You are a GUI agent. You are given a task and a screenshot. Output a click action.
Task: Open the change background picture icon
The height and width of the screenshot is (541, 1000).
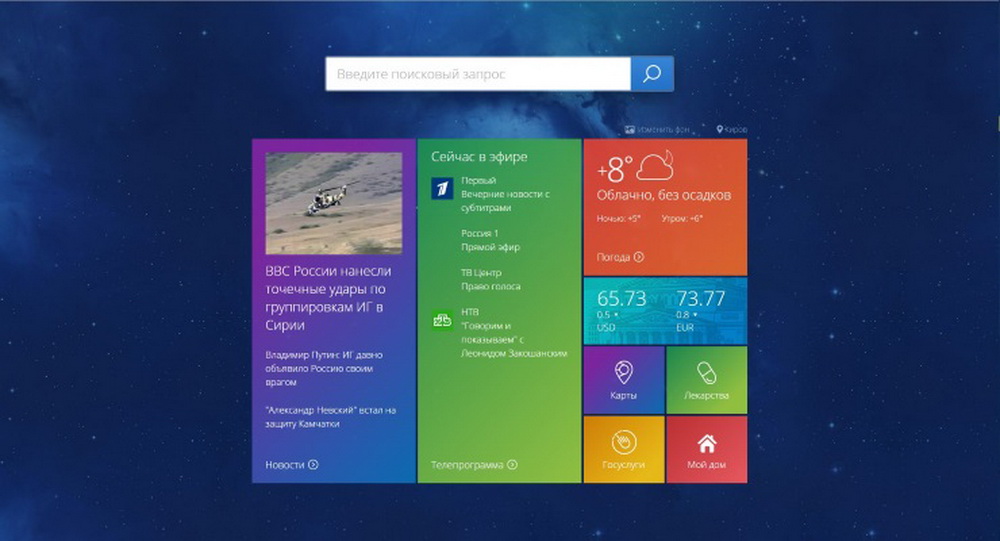pos(629,130)
